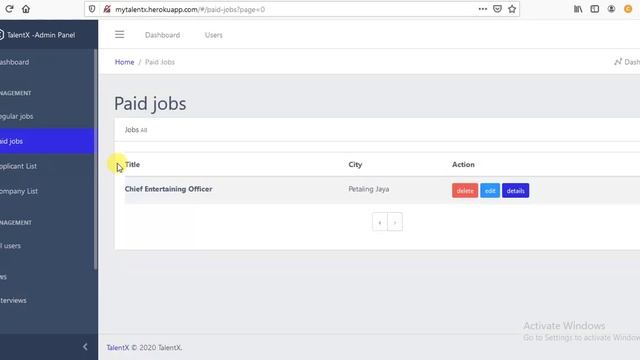Click the 'Chief Entertaining Officer' title cell
Screen dimensions: 640x360
point(169,189)
